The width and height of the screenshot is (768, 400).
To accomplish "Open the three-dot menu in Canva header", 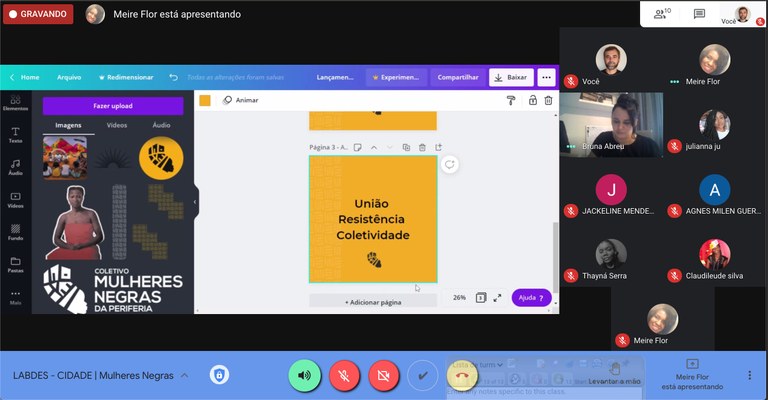I will 546,77.
